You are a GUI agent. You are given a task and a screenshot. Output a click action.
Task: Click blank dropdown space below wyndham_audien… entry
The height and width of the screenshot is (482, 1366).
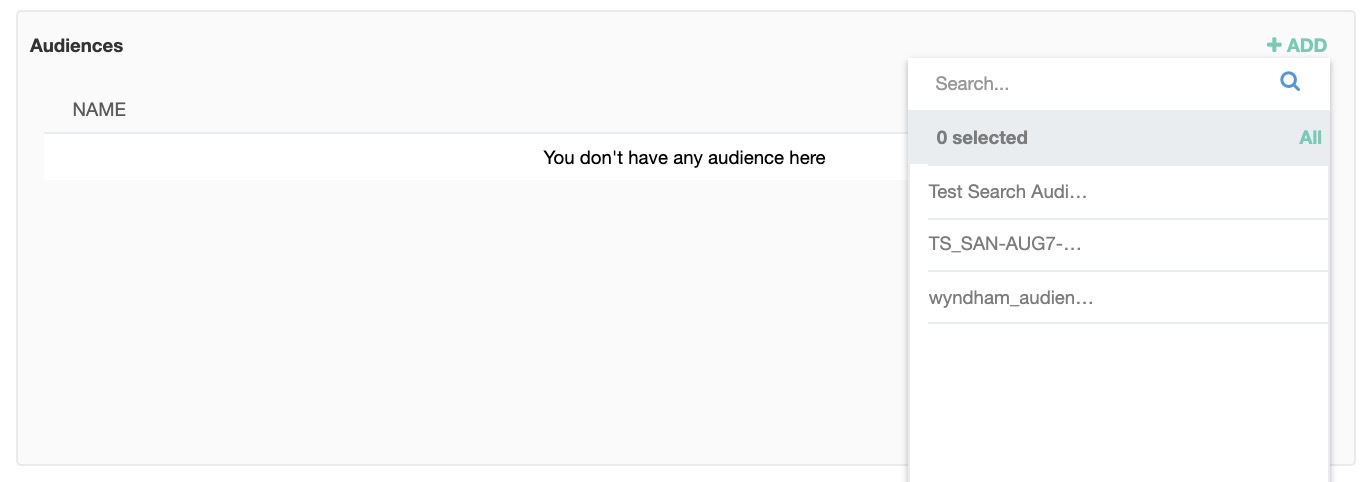(x=1118, y=400)
